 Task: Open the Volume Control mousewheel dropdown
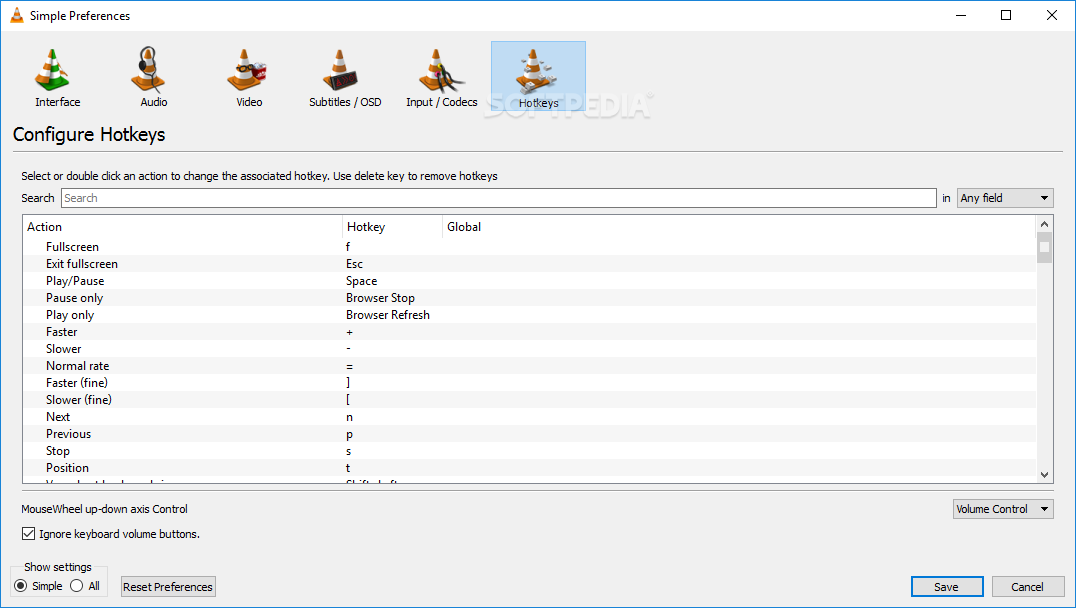click(x=1003, y=509)
